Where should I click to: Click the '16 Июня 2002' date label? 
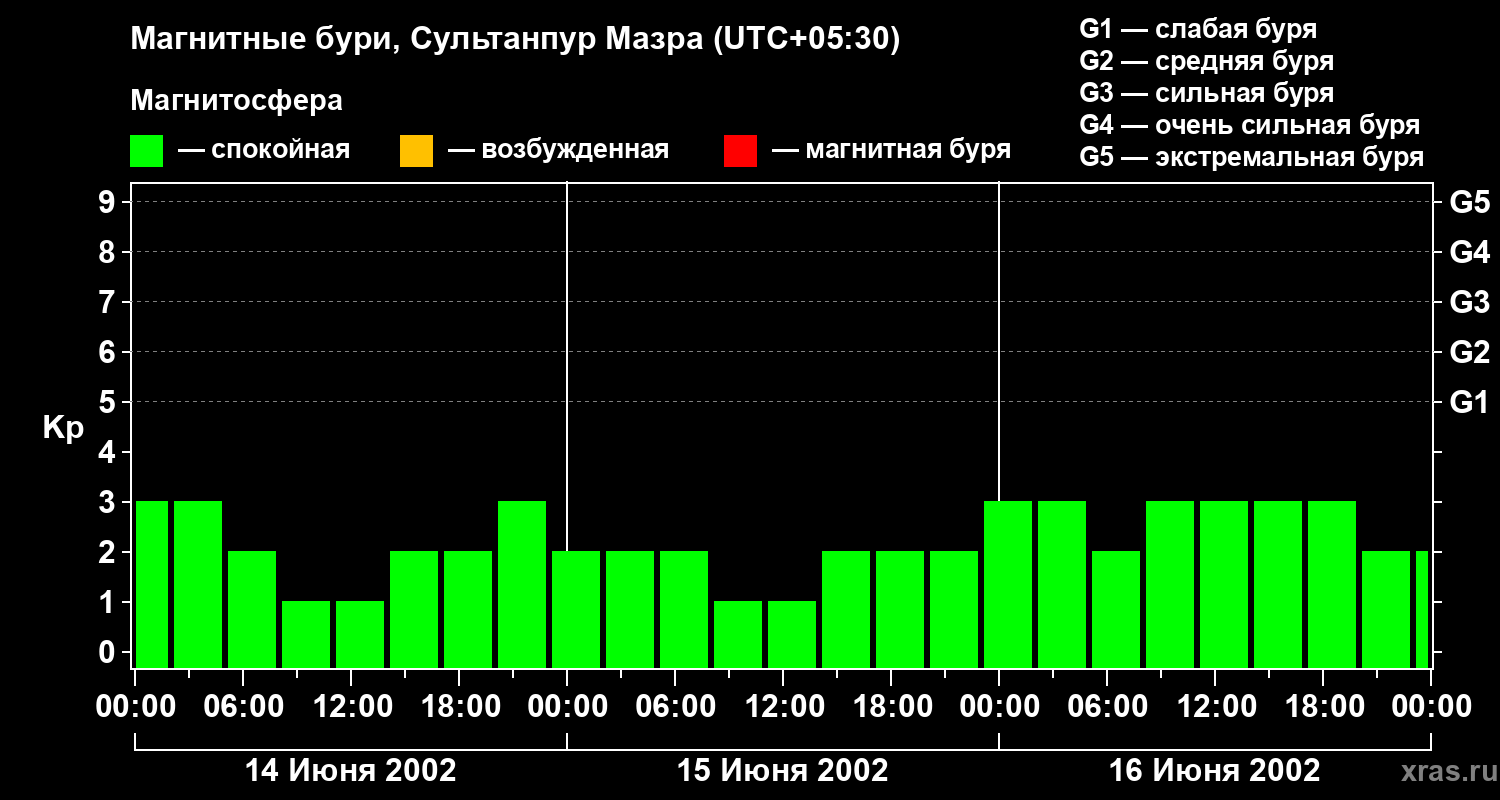pyautogui.click(x=1215, y=771)
